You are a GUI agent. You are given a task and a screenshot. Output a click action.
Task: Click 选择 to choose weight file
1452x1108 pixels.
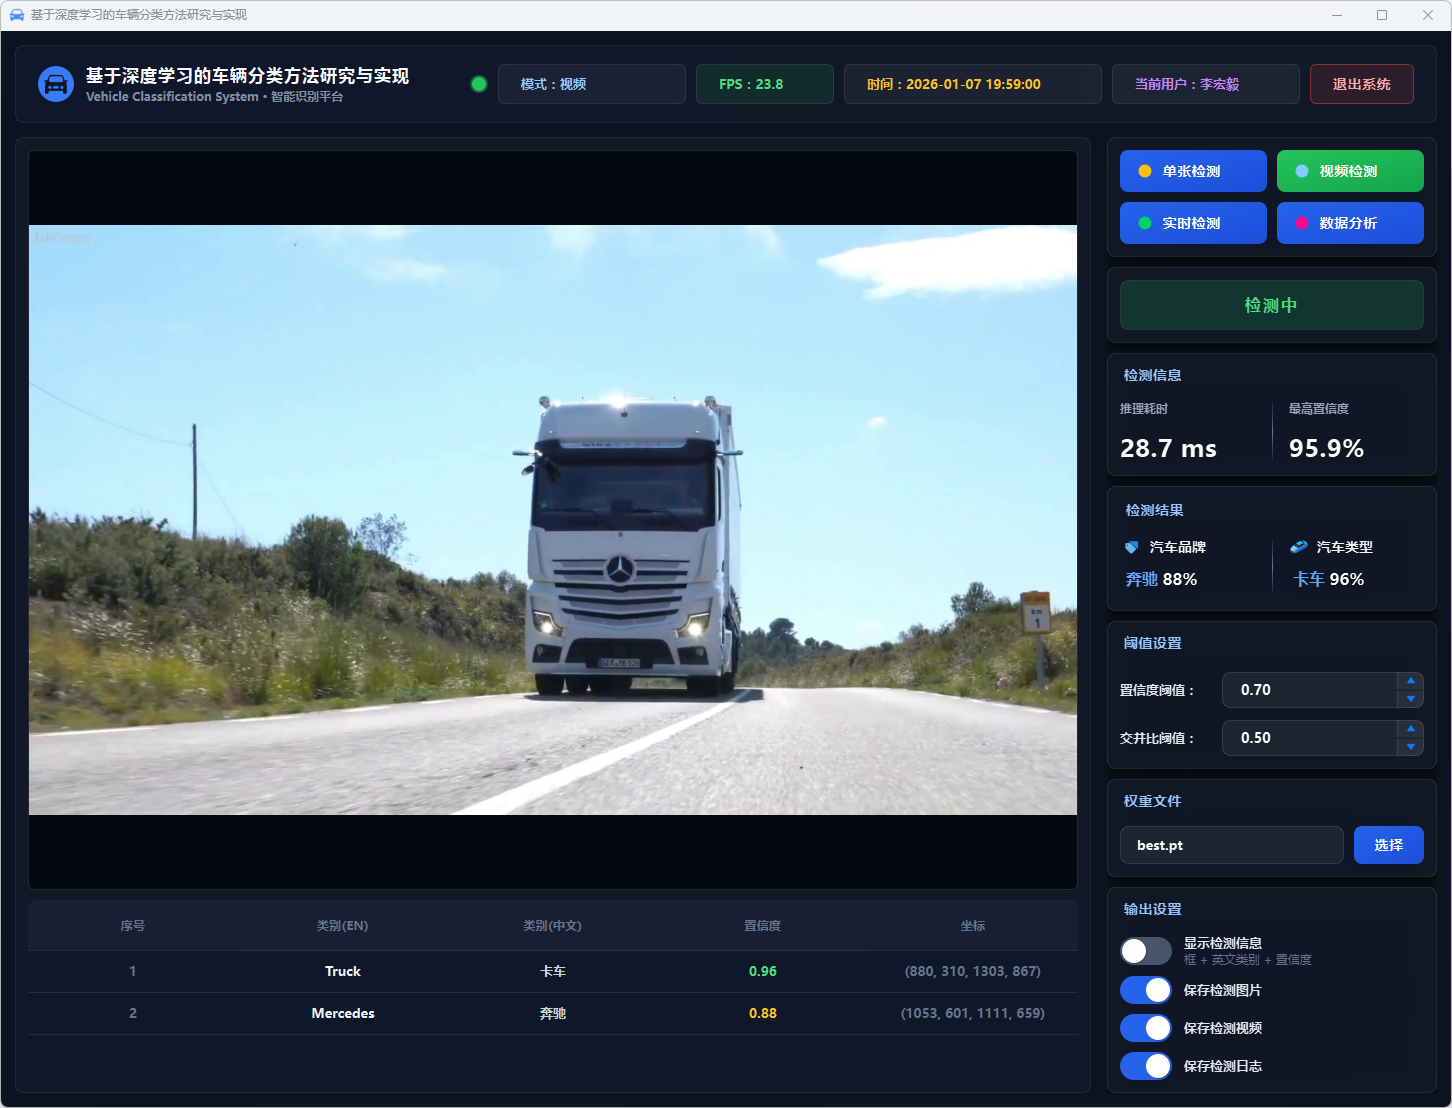tap(1389, 845)
